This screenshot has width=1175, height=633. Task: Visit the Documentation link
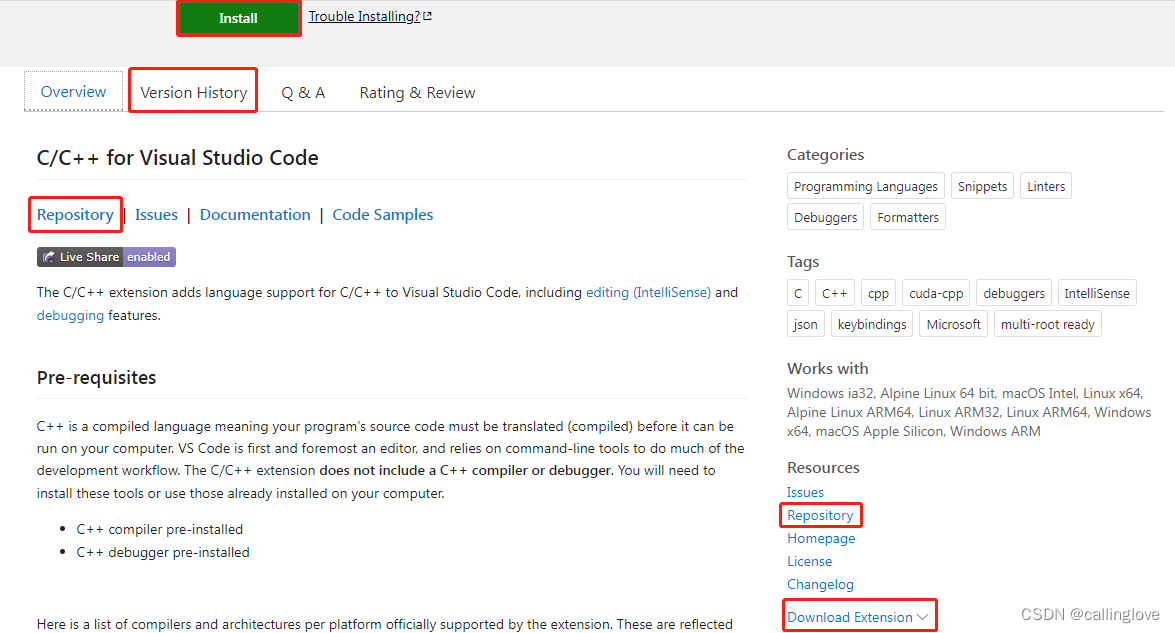point(255,214)
